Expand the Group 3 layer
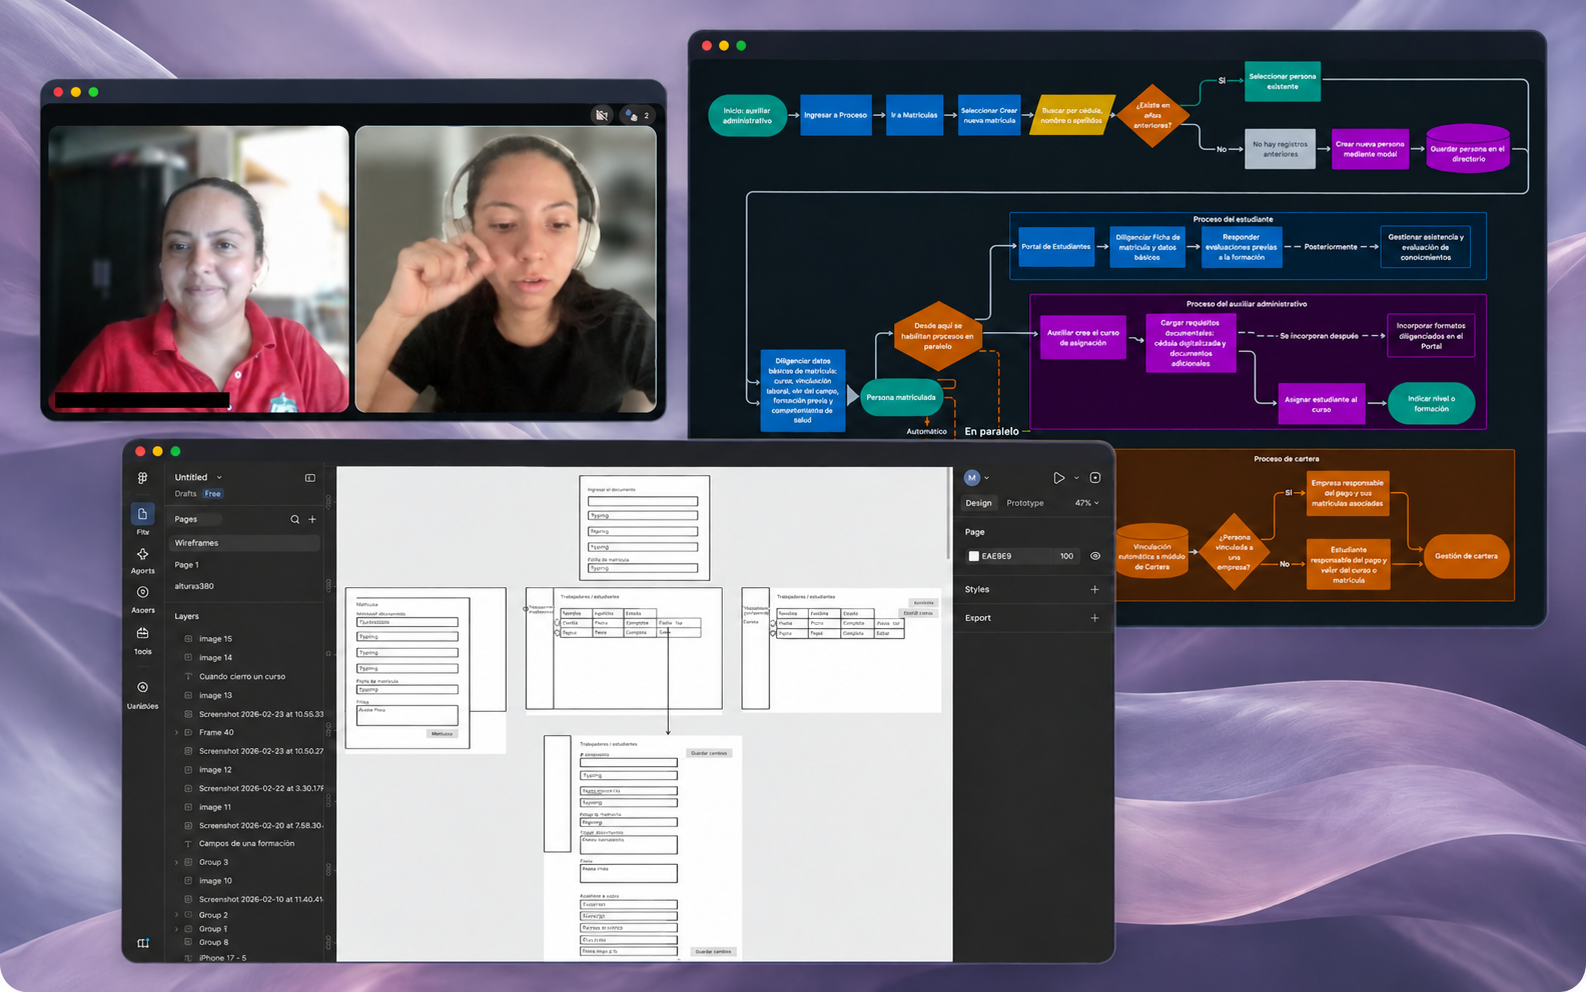The width and height of the screenshot is (1586, 992). pyautogui.click(x=177, y=862)
